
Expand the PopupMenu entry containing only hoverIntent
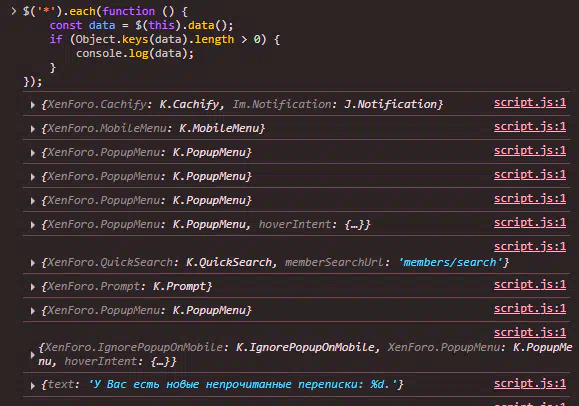point(33,225)
